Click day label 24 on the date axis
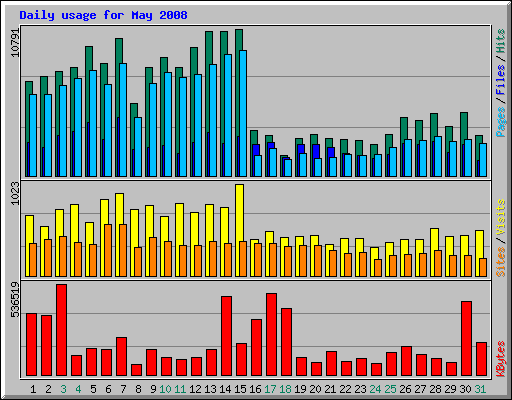512x400 pixels. point(375,389)
